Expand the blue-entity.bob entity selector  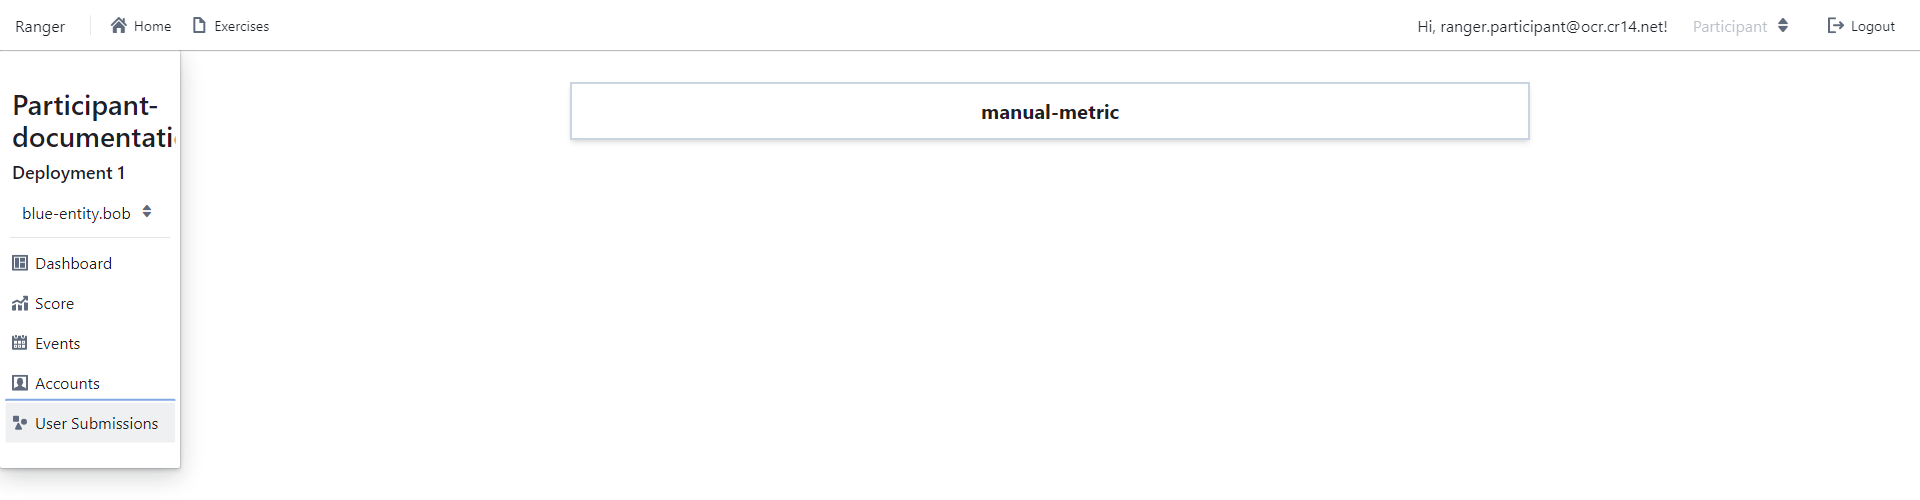point(87,213)
